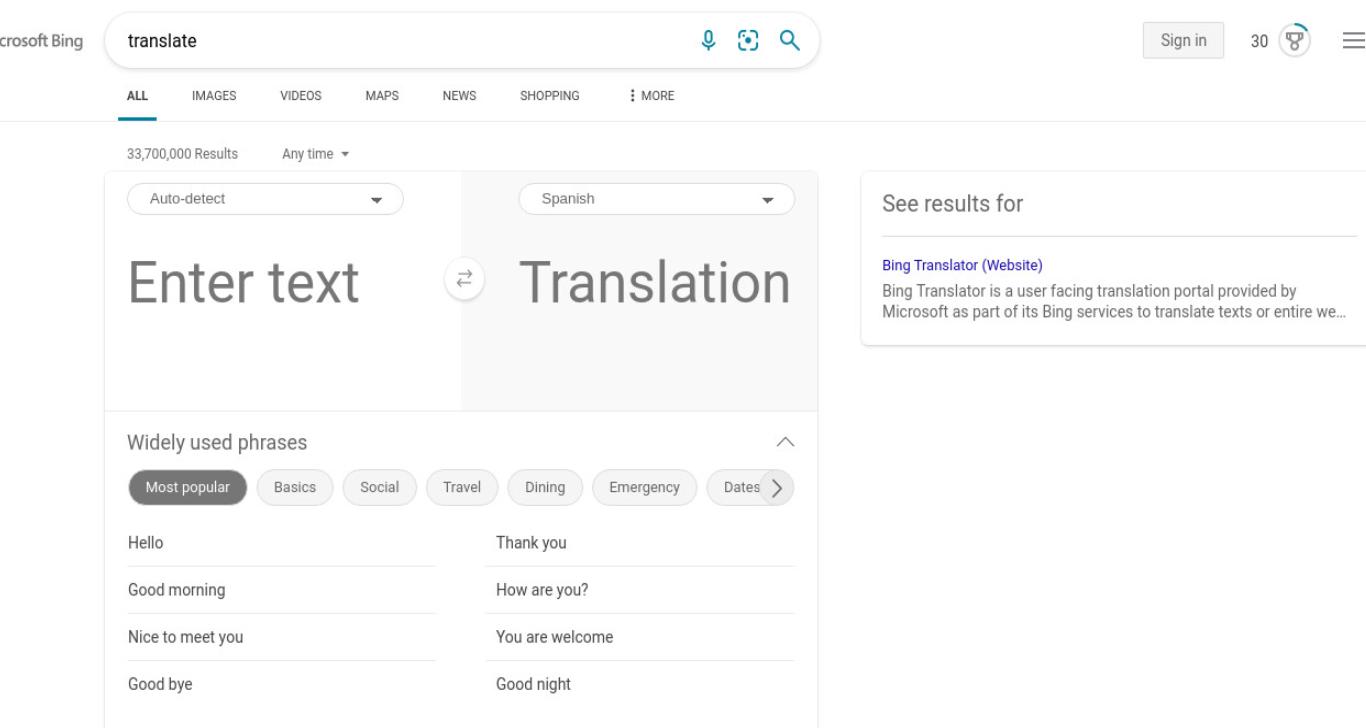The image size is (1366, 728).
Task: Click the Bing Translator description snippet
Action: [x=1113, y=301]
